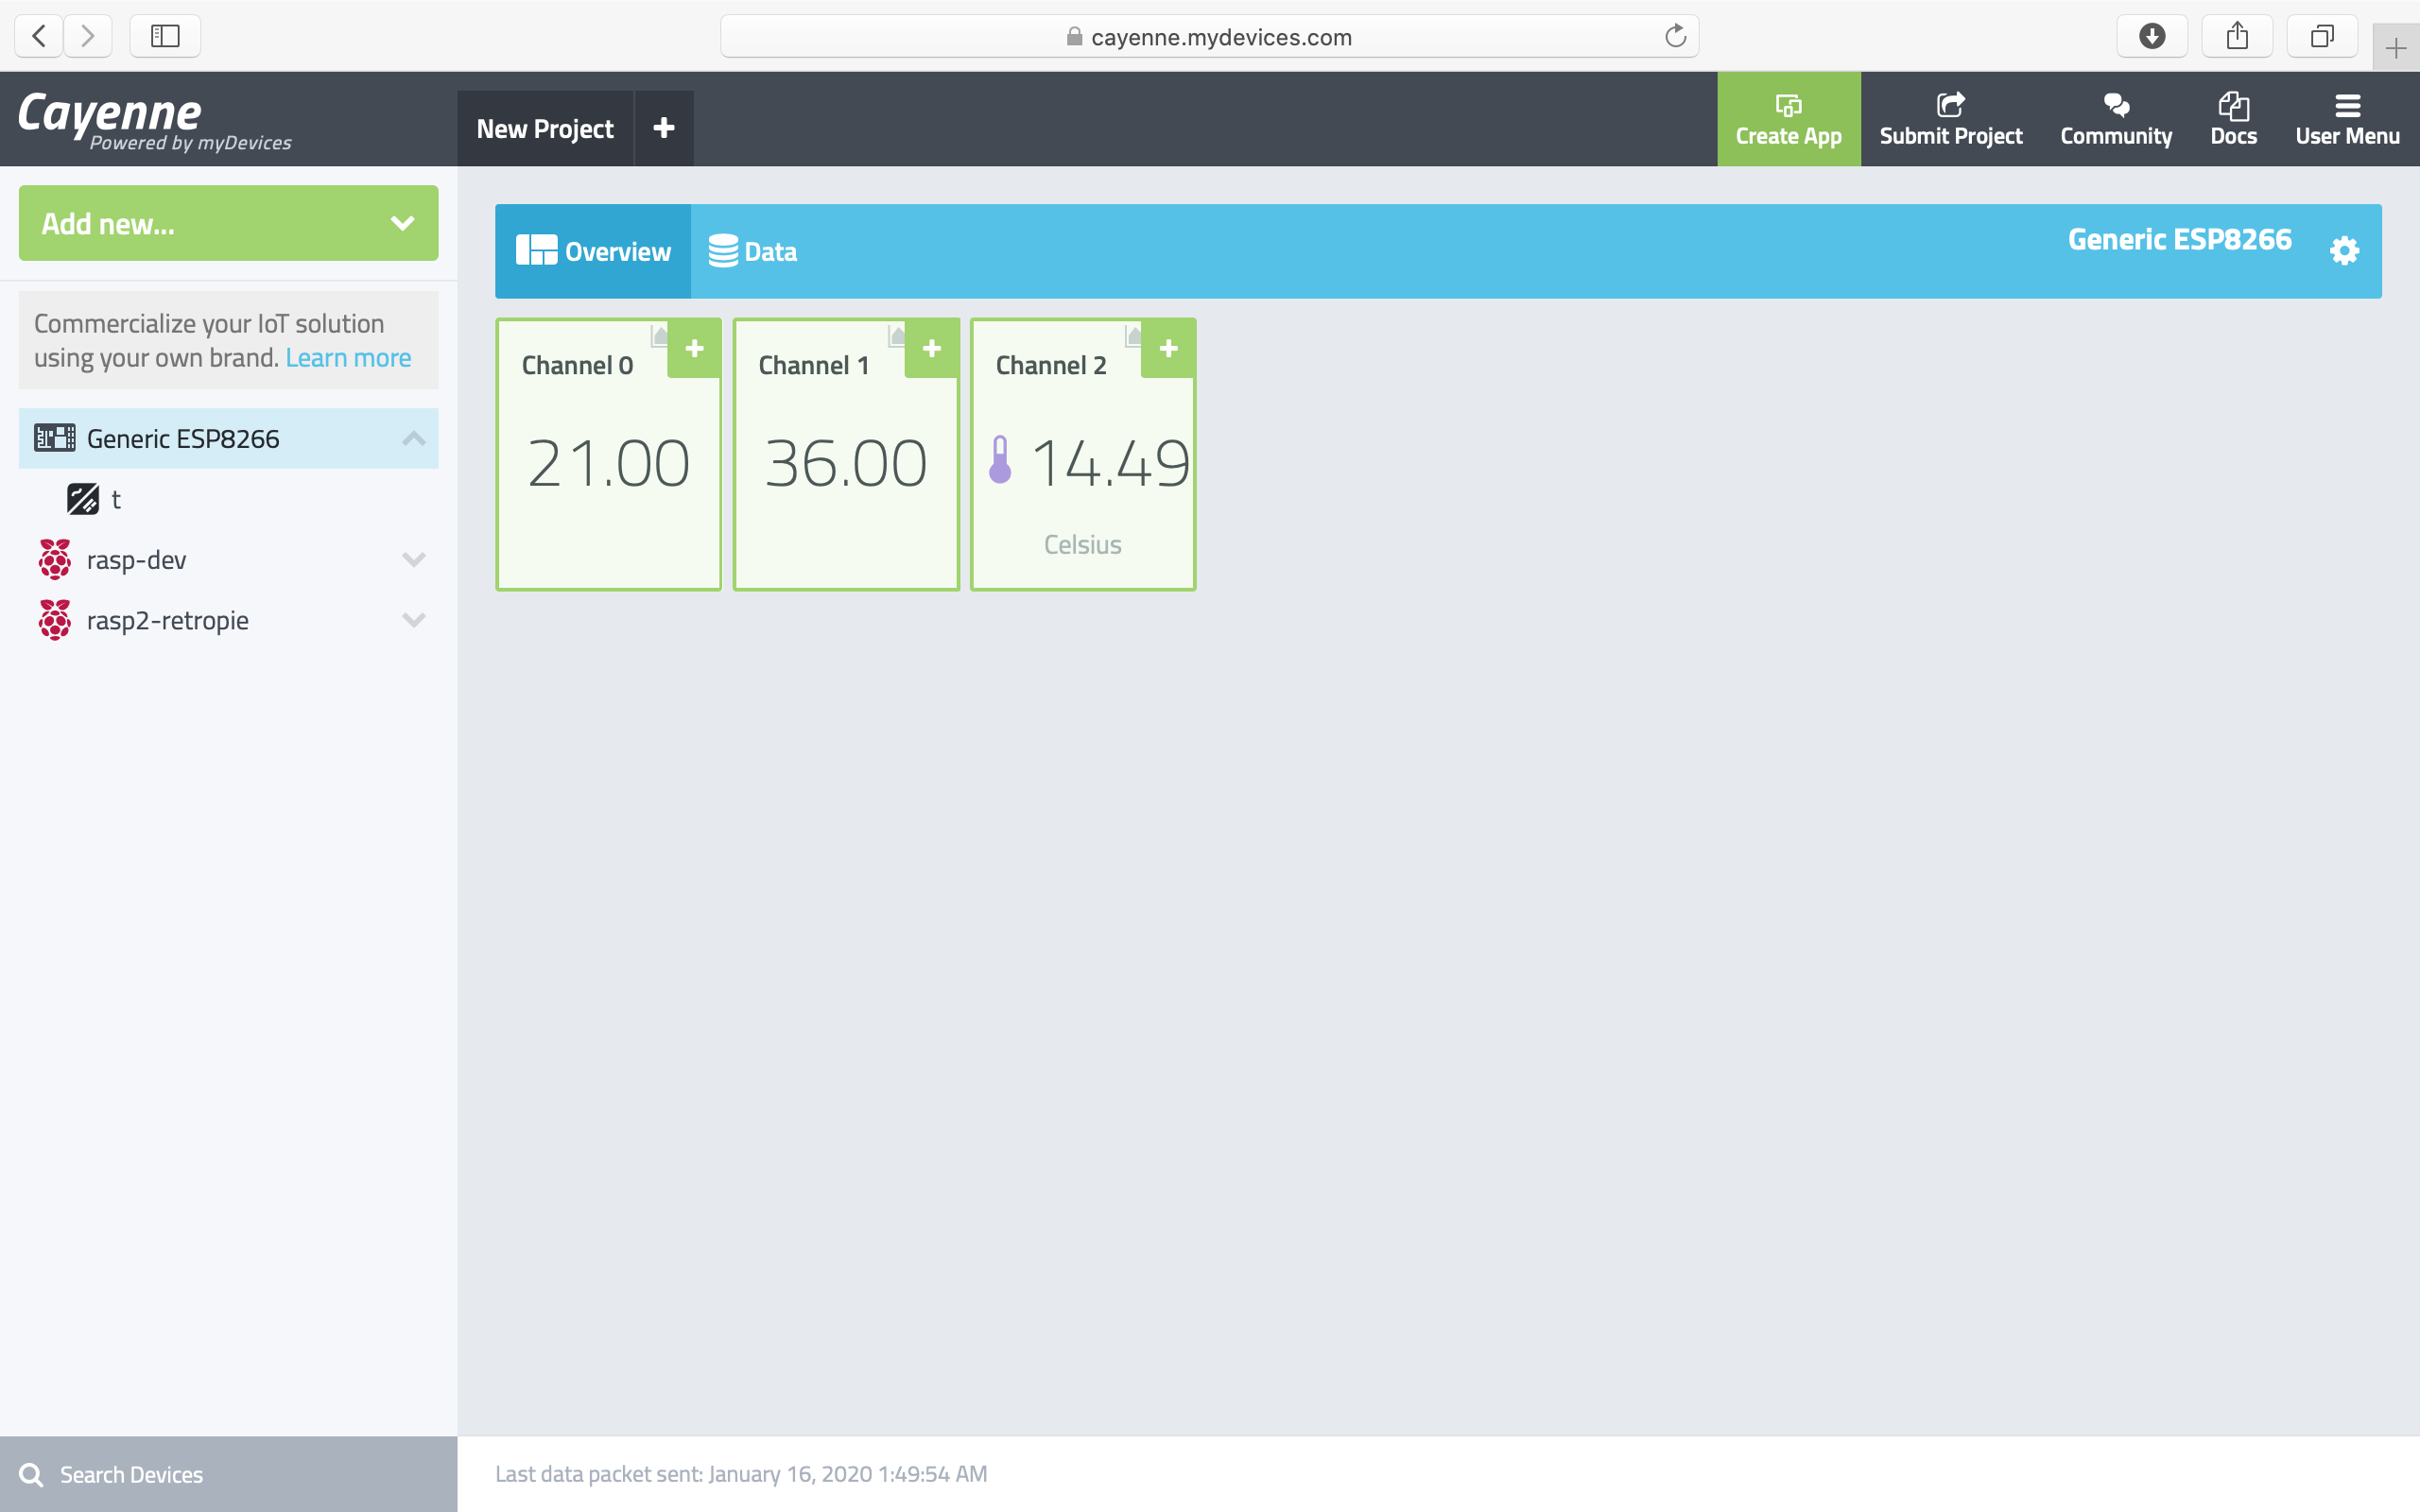The height and width of the screenshot is (1512, 2420).
Task: Open the User Menu hamburger icon
Action: (2346, 119)
